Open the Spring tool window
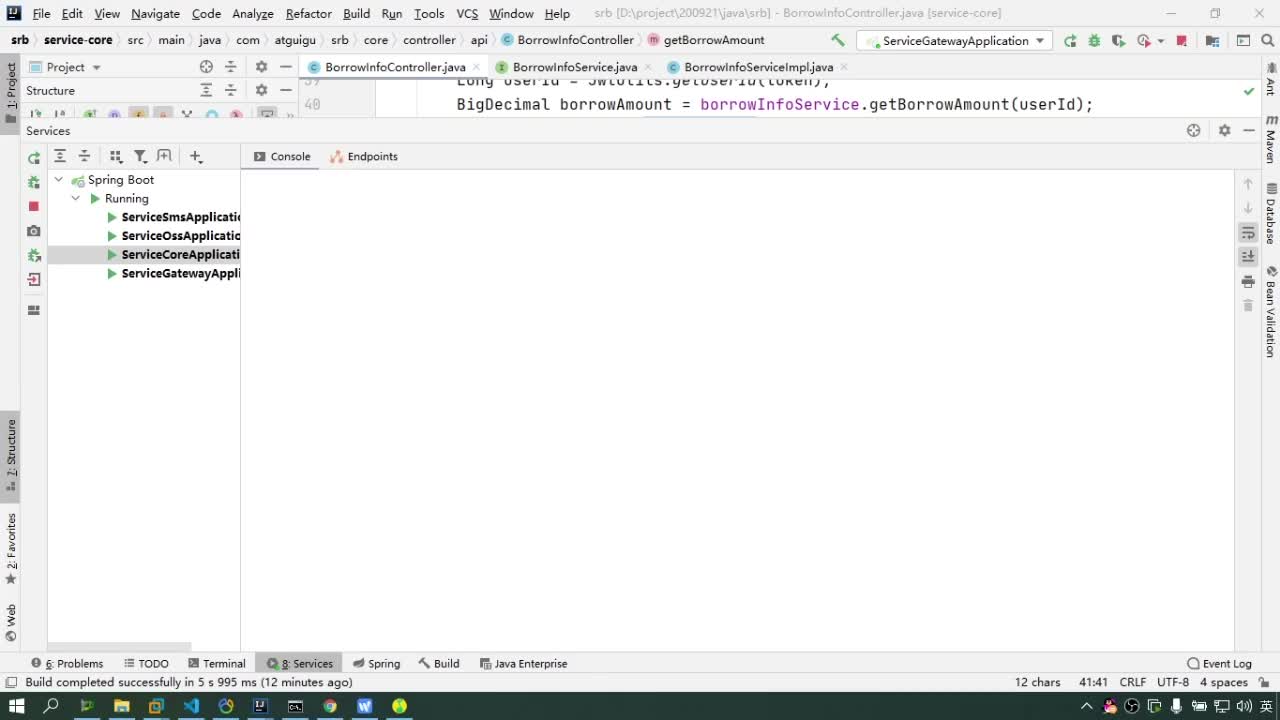The image size is (1280, 720). click(376, 664)
